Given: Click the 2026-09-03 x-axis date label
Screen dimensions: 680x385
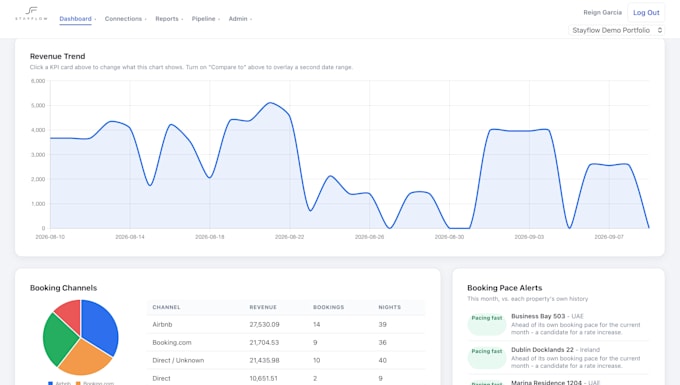Looking at the screenshot, I should tap(529, 237).
